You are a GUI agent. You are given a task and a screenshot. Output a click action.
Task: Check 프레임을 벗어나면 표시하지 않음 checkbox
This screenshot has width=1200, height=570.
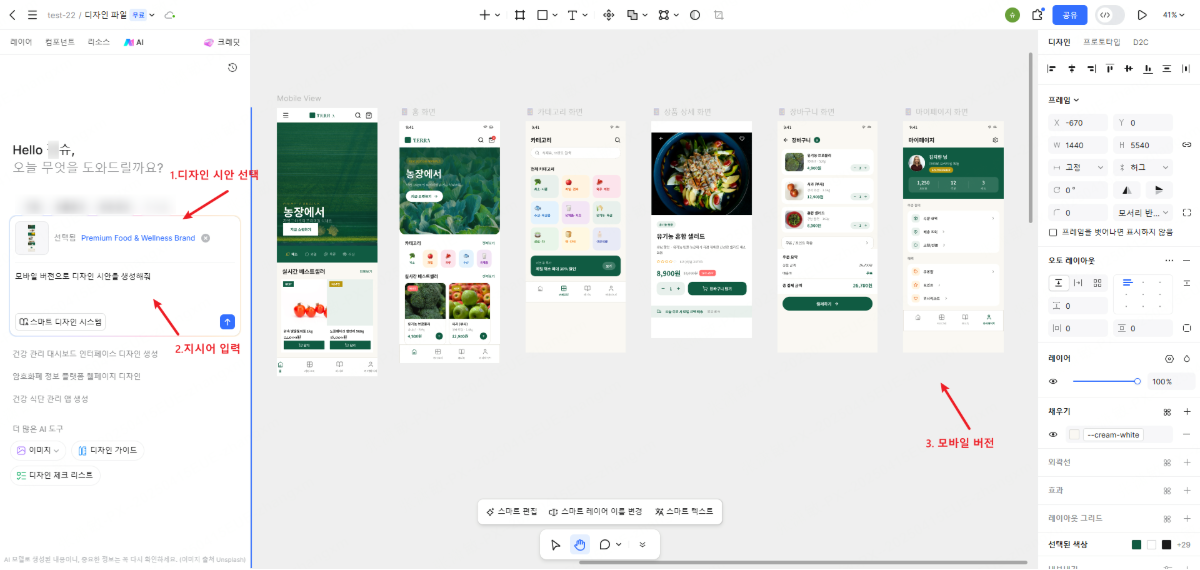(x=1052, y=232)
